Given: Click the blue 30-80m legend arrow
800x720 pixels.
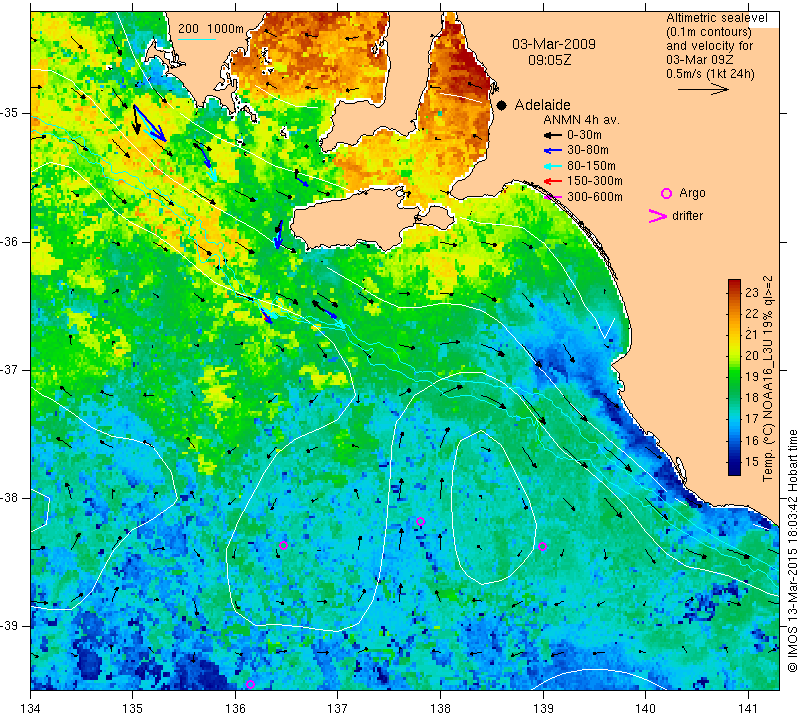Looking at the screenshot, I should pos(553,151).
